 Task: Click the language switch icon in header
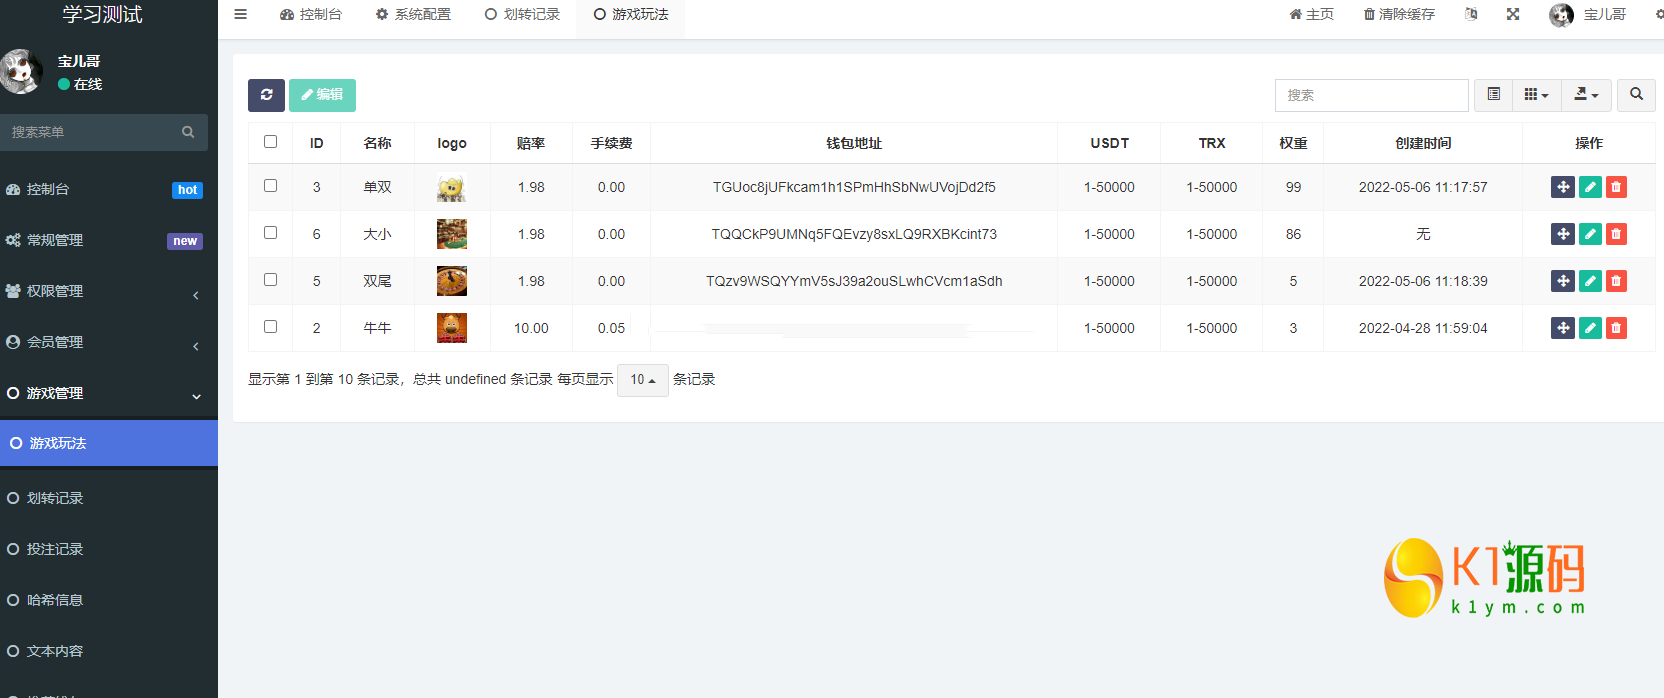(1471, 14)
